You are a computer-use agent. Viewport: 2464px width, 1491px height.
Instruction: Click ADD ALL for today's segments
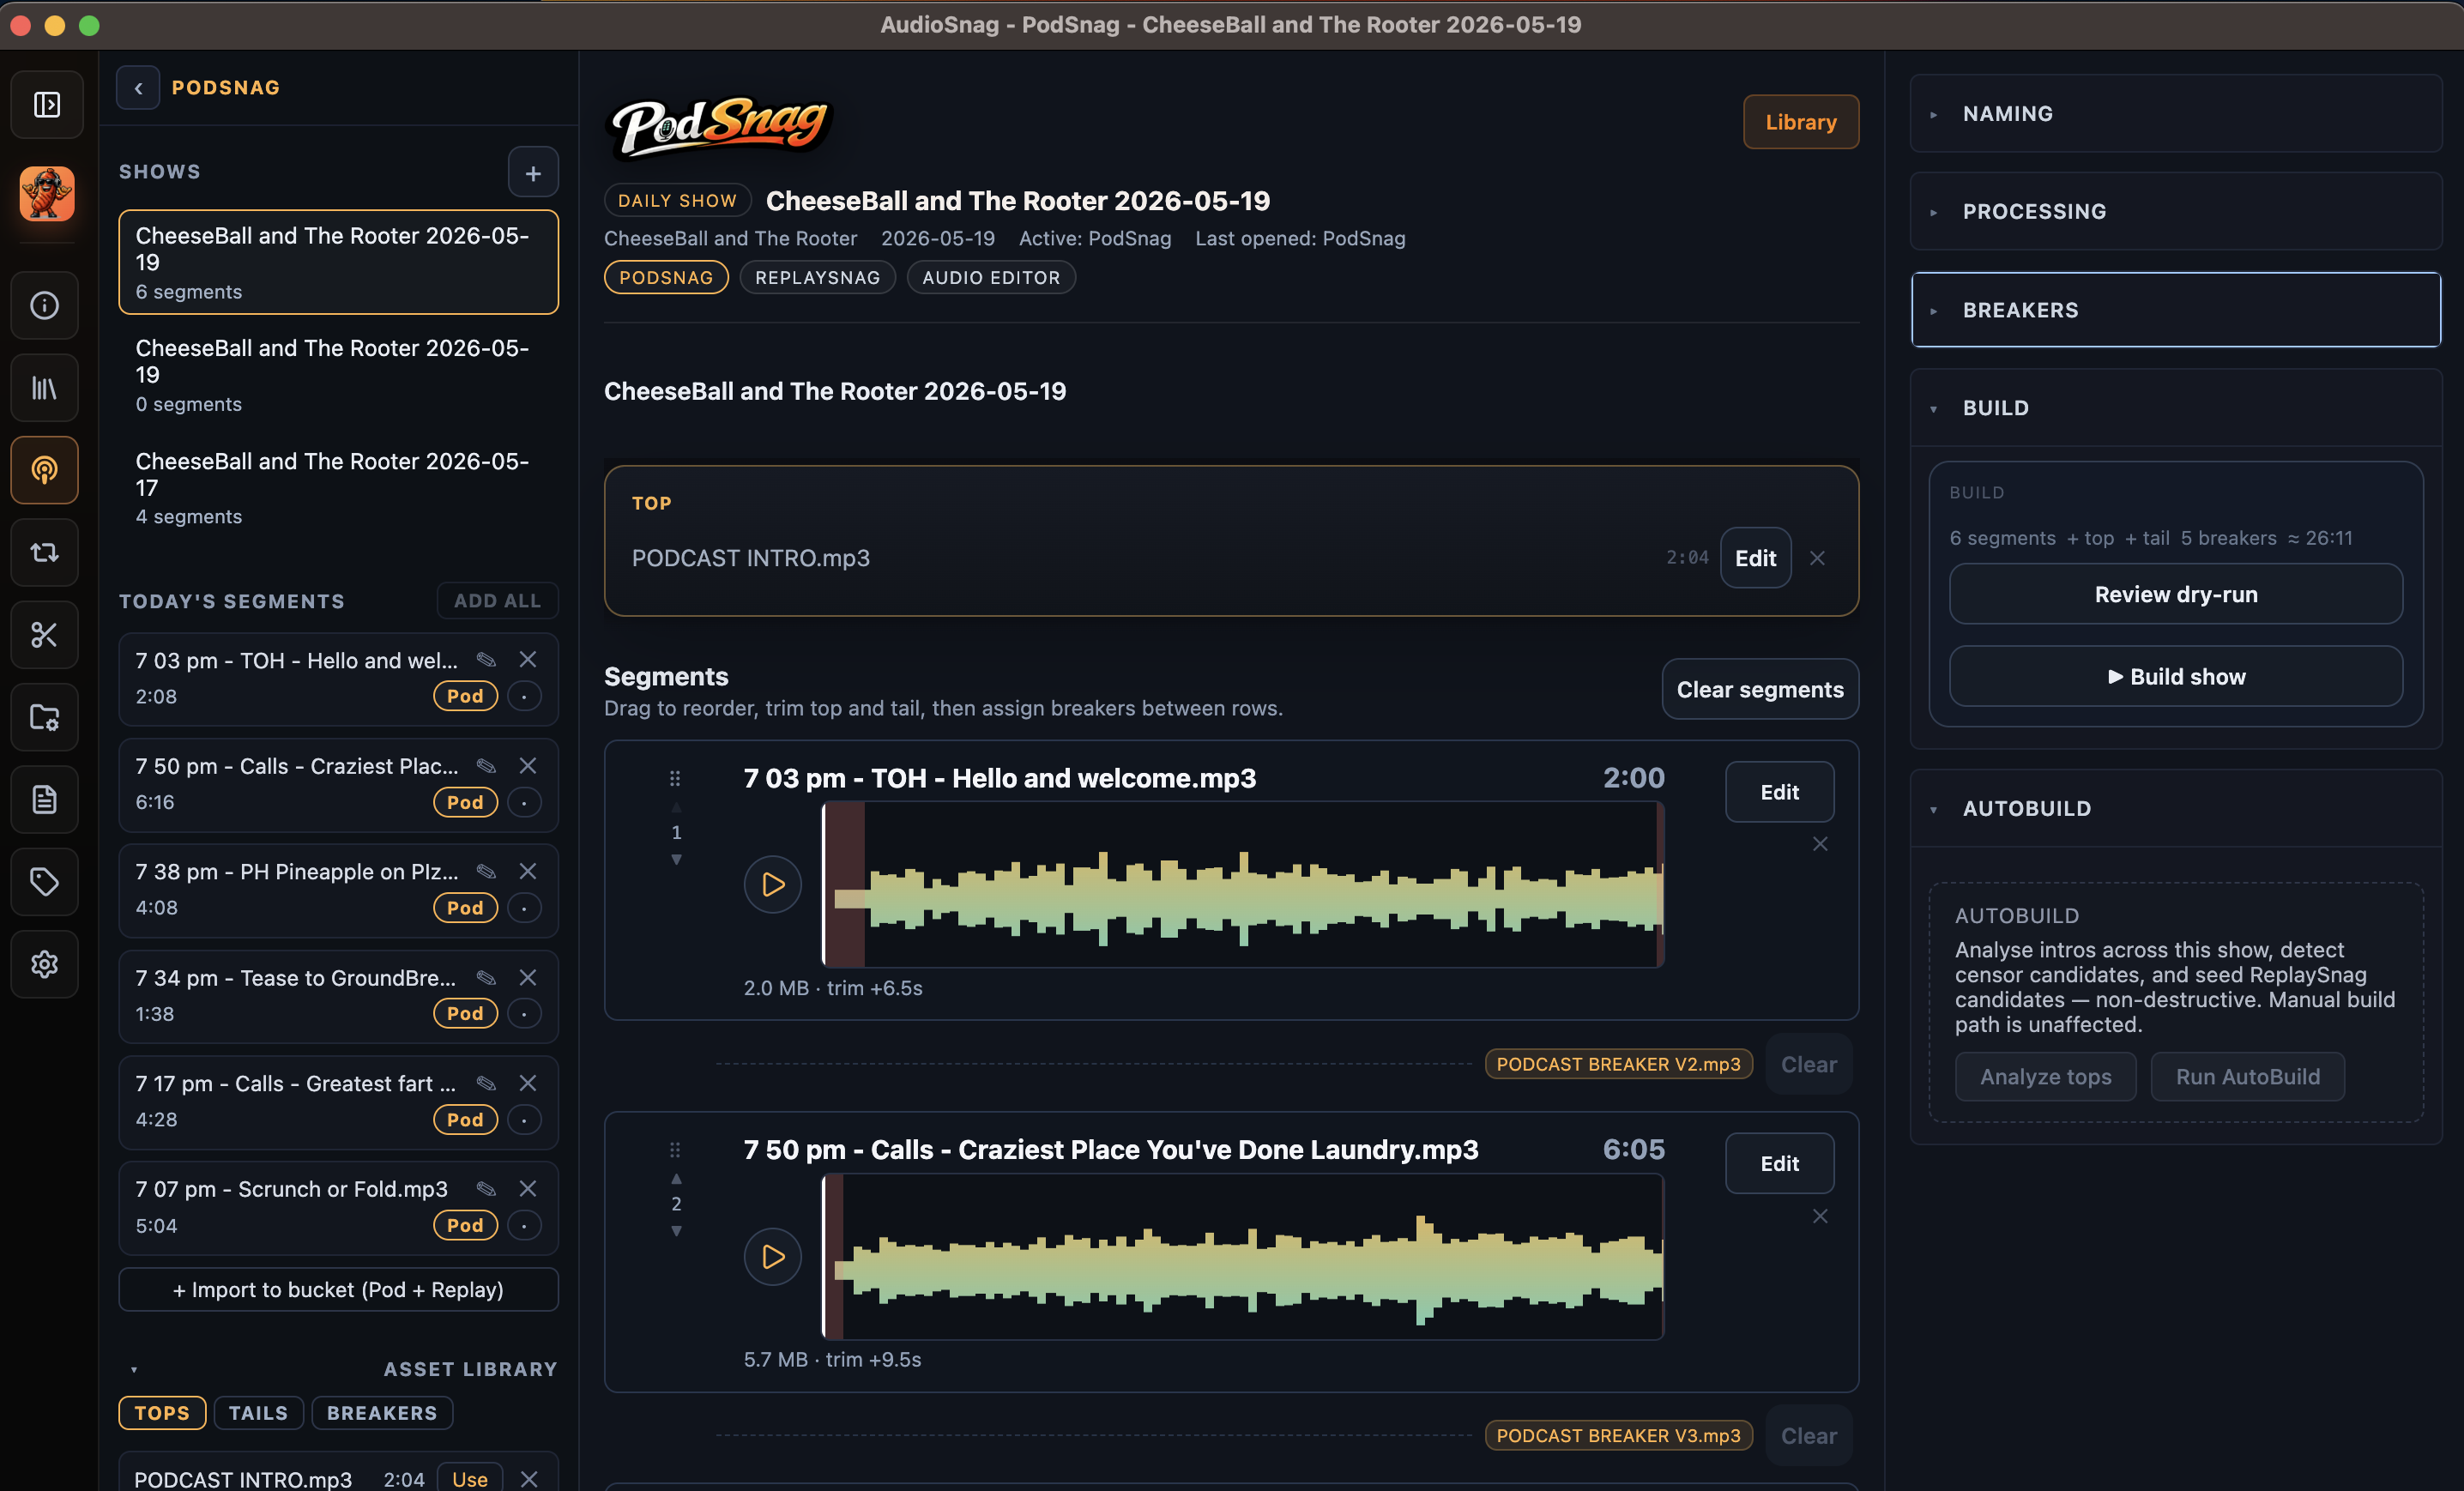(497, 601)
